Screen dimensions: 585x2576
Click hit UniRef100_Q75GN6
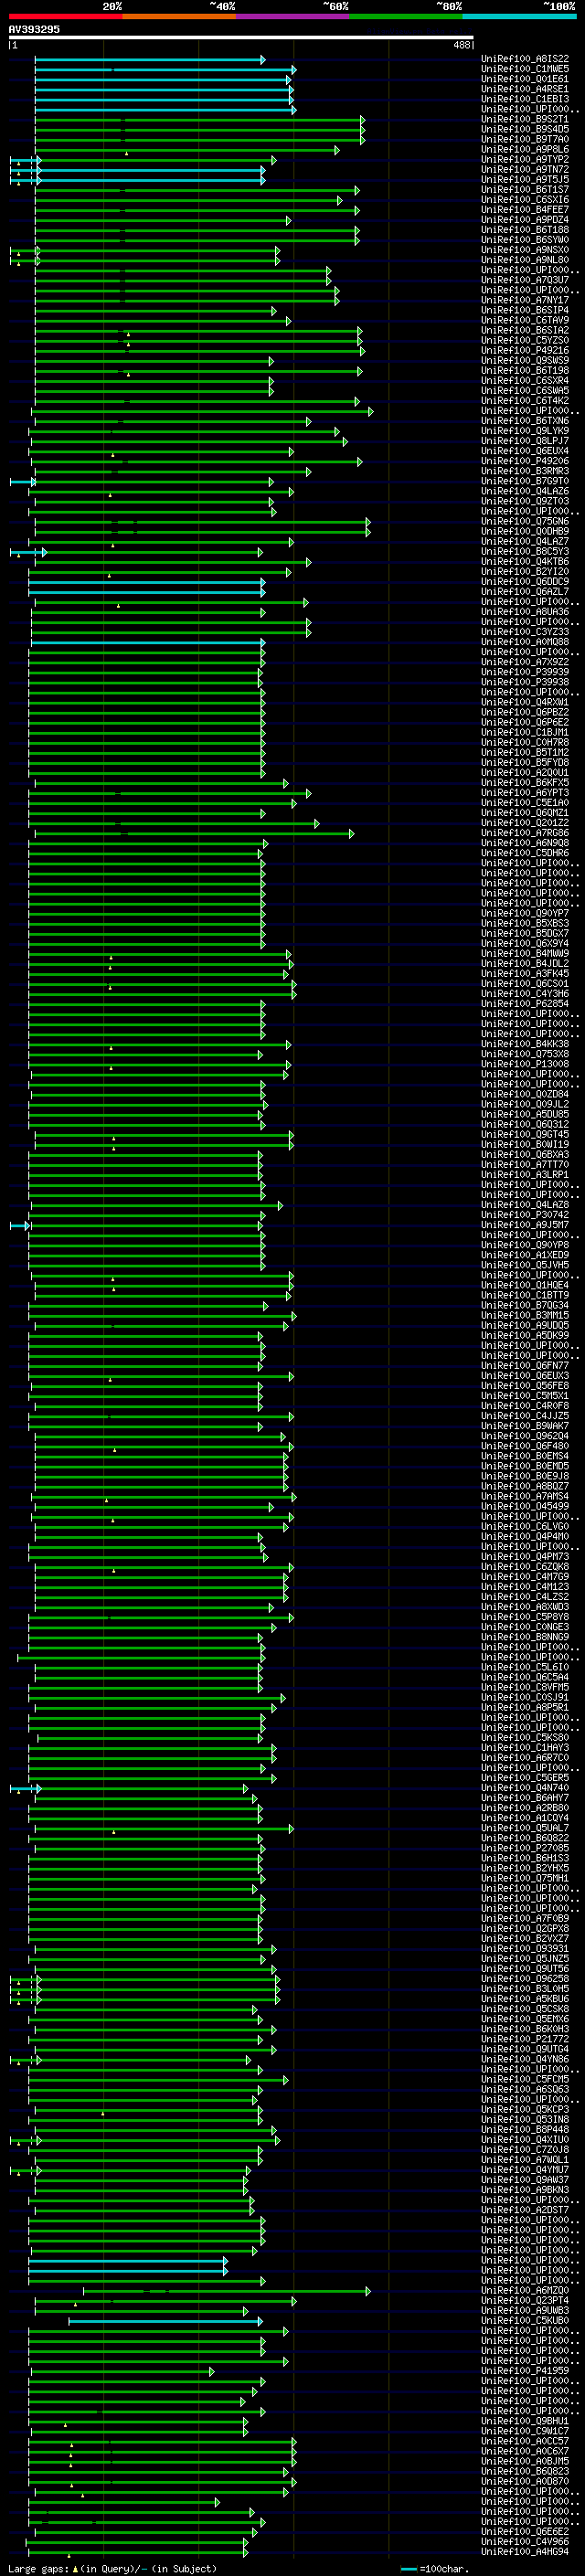(x=525, y=521)
